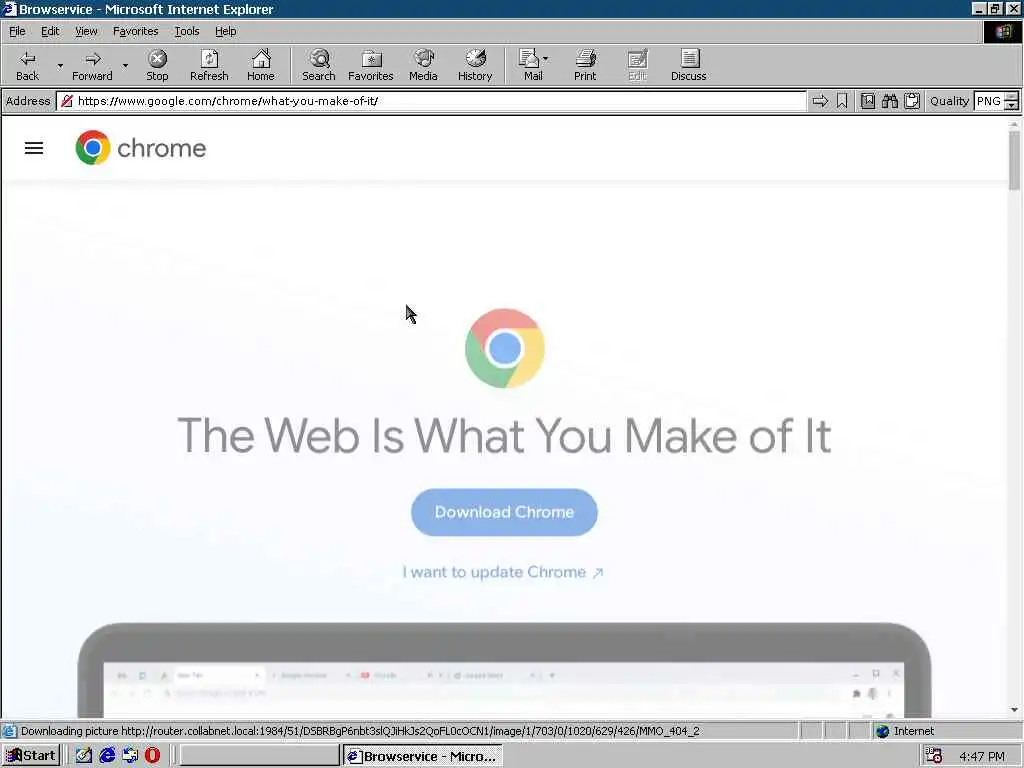Click I want to update Chrome link
The width and height of the screenshot is (1024, 768).
tap(503, 572)
